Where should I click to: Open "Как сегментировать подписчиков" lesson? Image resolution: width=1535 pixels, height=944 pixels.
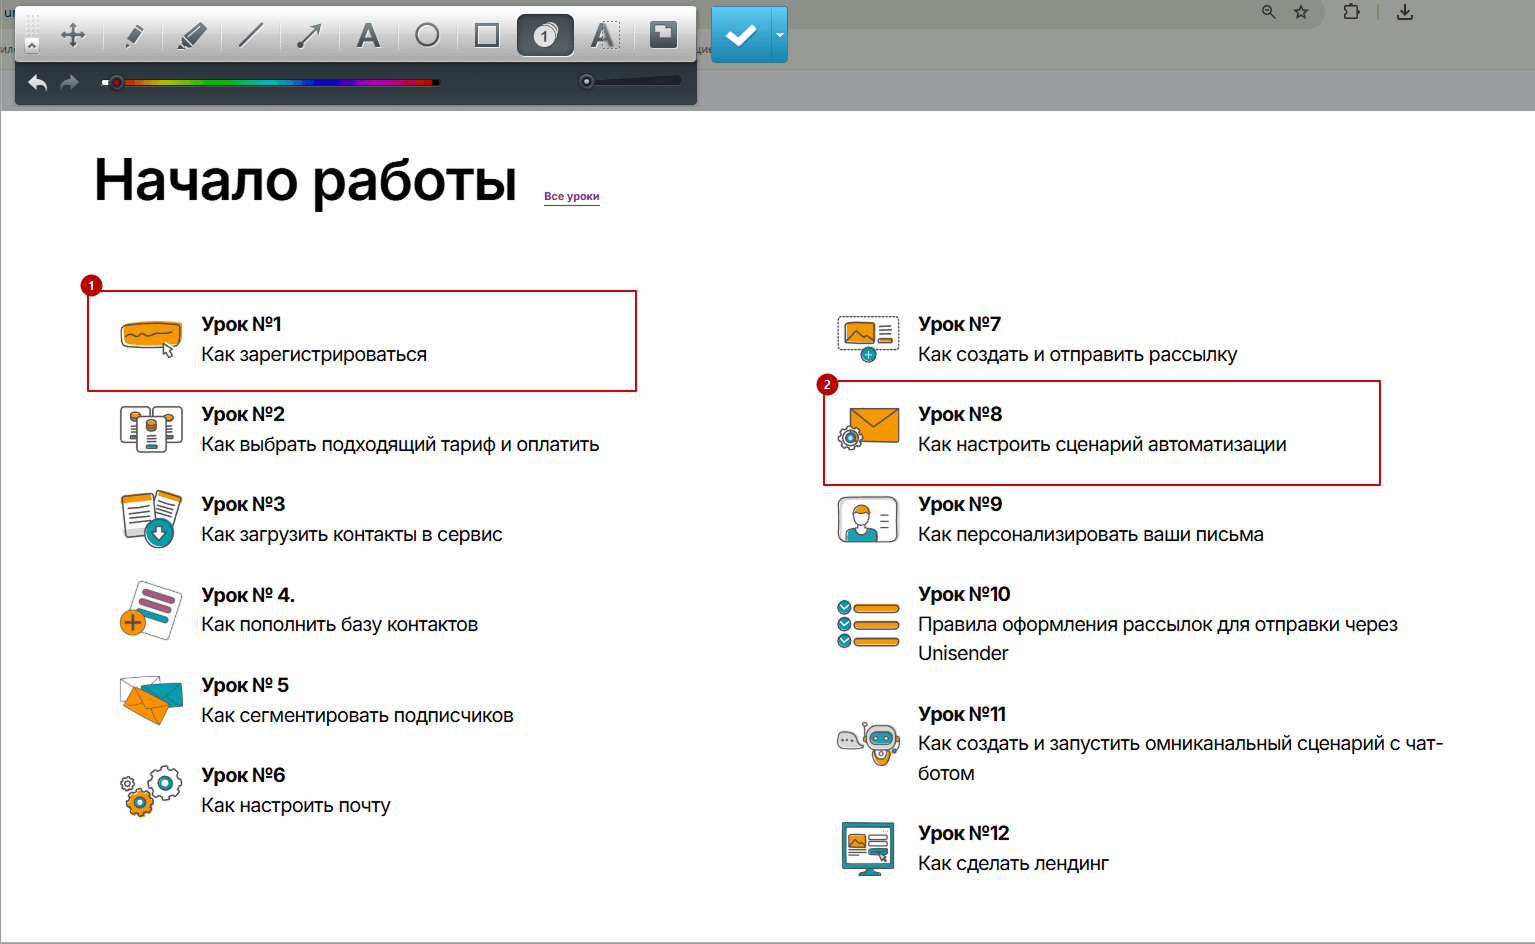[357, 716]
